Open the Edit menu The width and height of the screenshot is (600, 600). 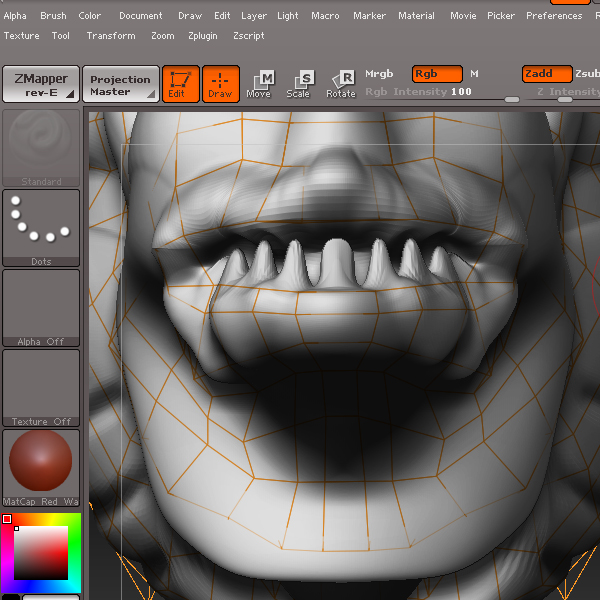coord(222,16)
